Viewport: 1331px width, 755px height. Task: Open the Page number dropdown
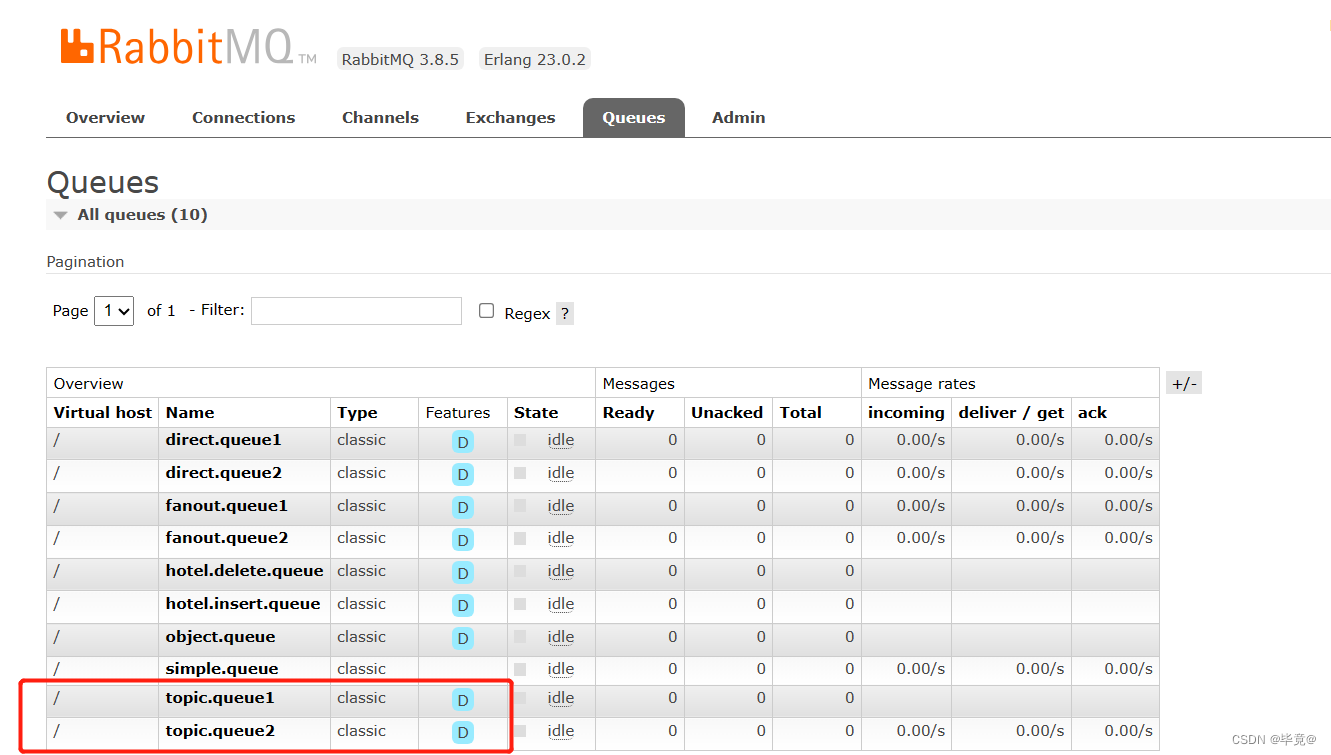click(x=114, y=311)
